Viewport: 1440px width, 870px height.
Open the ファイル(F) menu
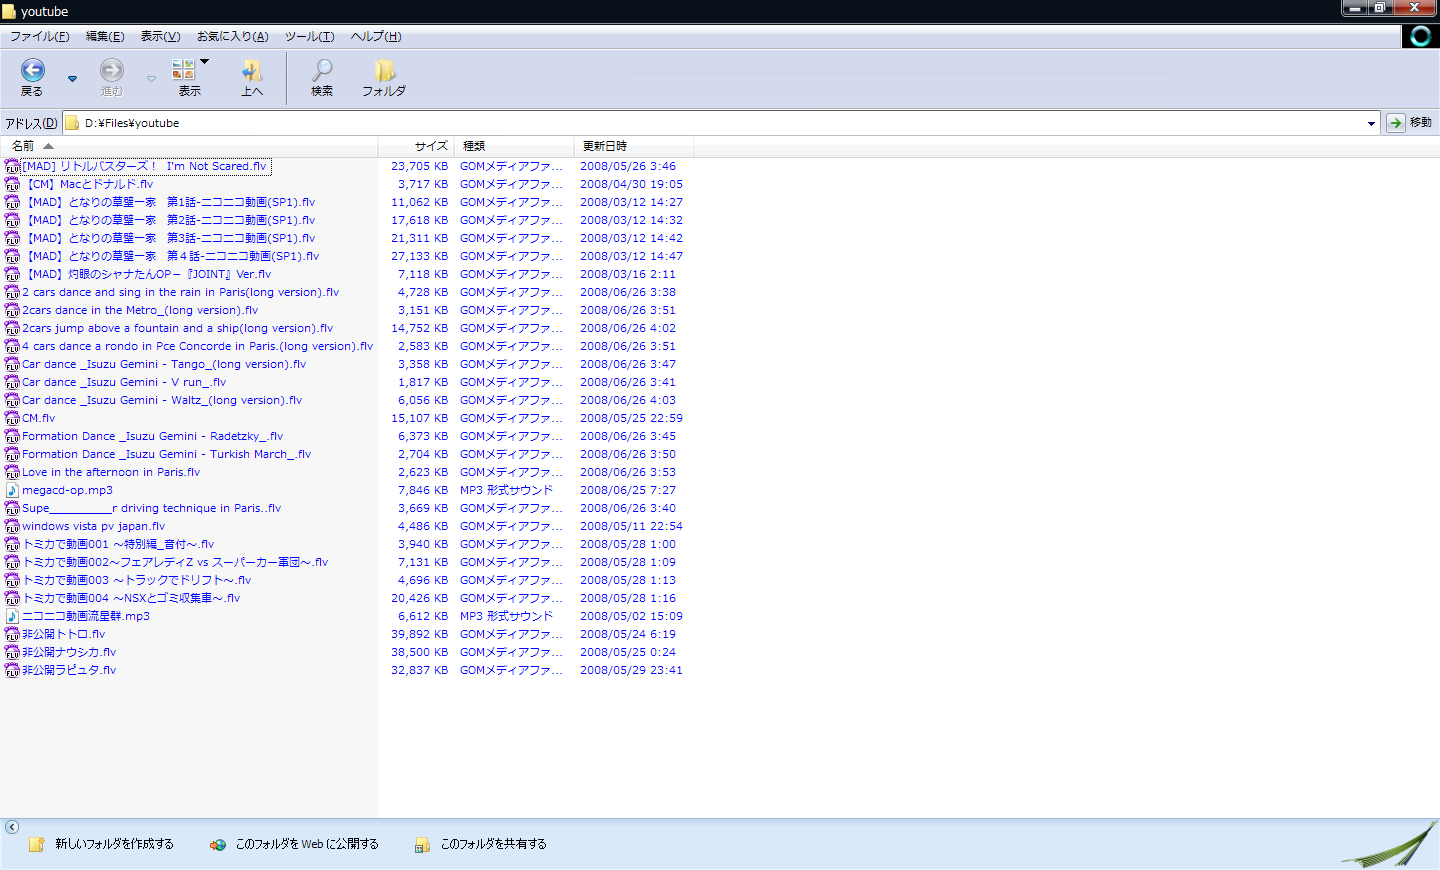[40, 36]
